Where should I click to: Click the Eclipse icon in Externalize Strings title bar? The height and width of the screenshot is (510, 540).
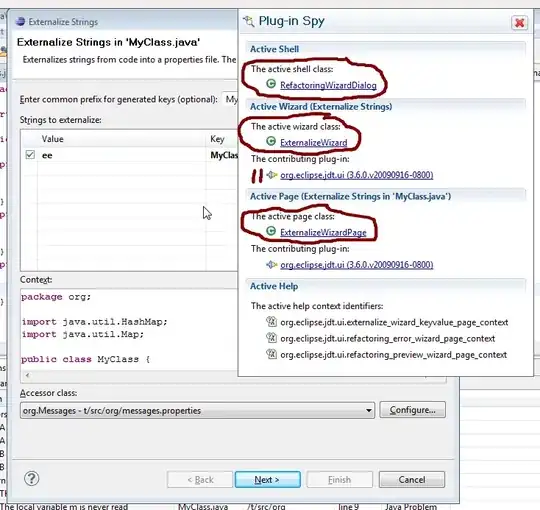click(20, 22)
